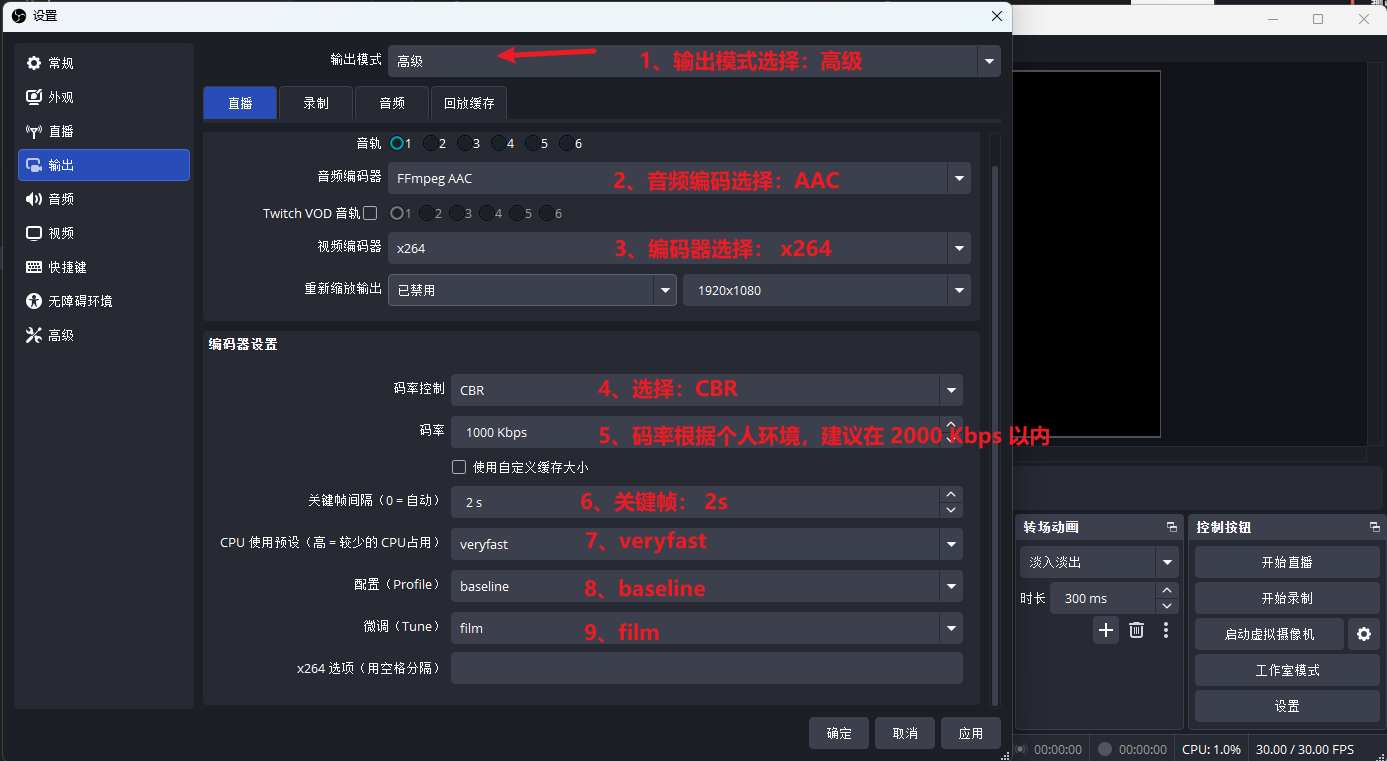This screenshot has width=1387, height=761.
Task: Click 启动虚拟摄像机 in the OBS main window
Action: 1269,634
